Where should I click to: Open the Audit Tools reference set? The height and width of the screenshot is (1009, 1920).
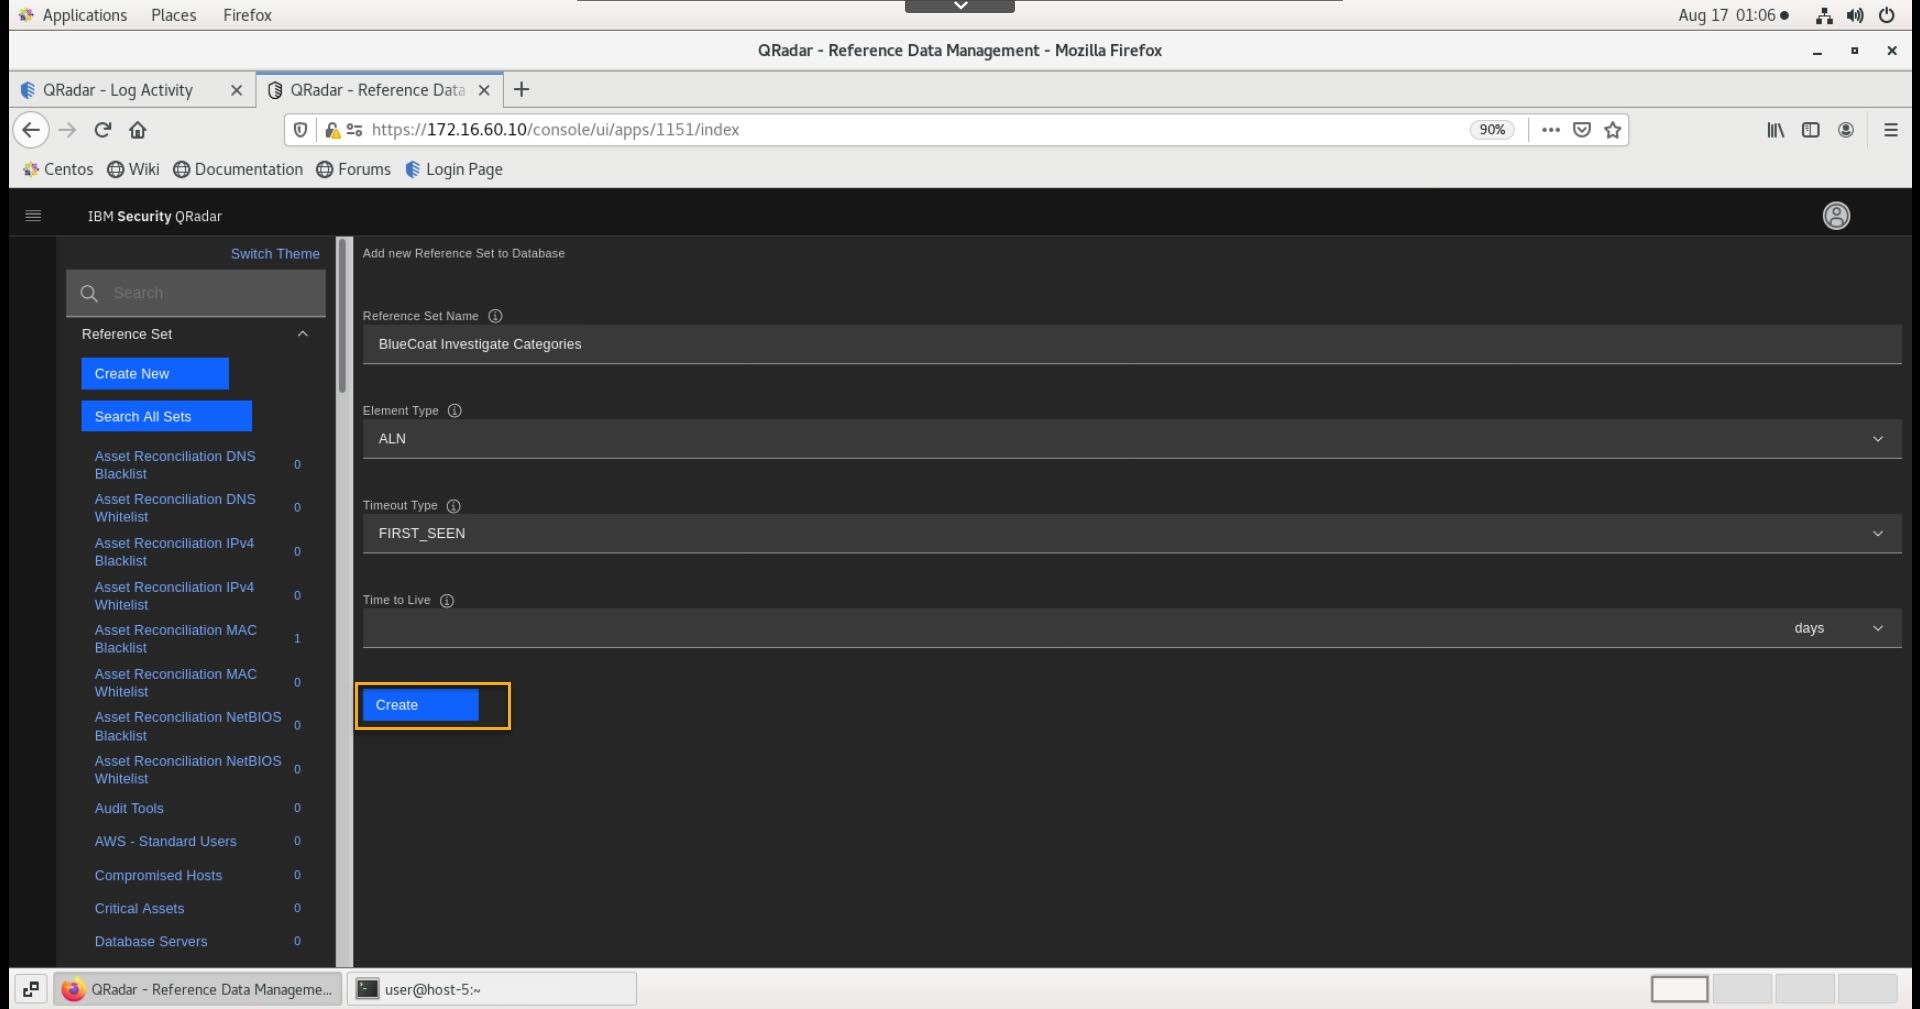tap(129, 809)
